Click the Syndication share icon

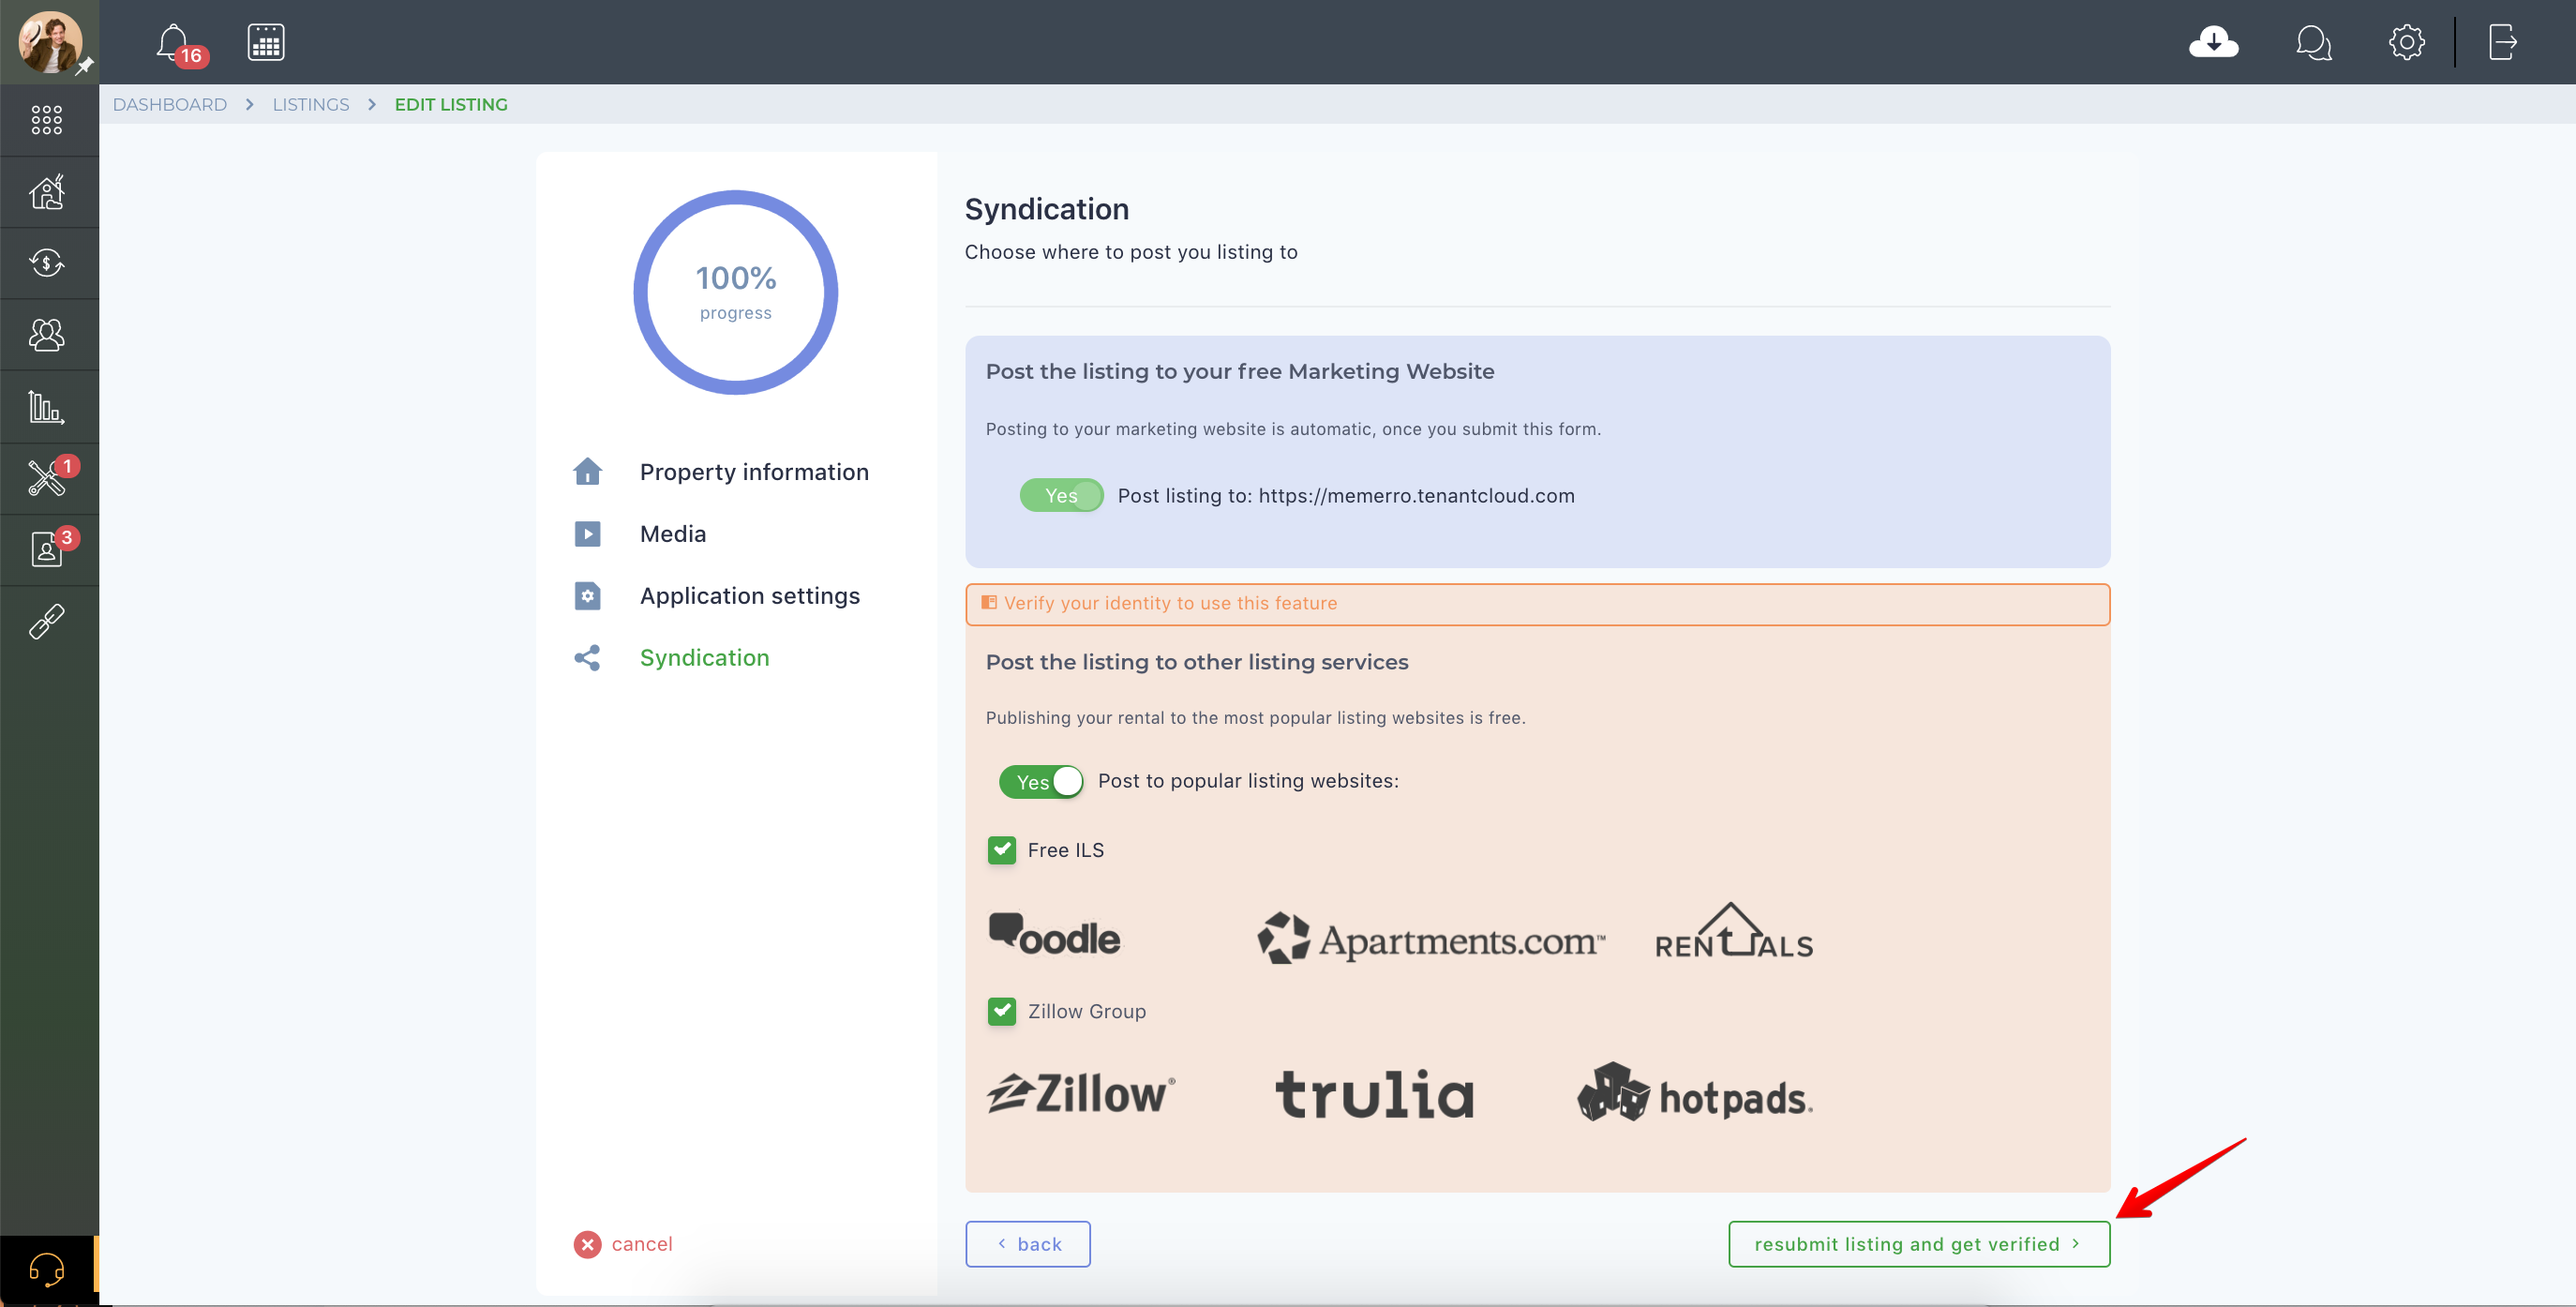[587, 657]
